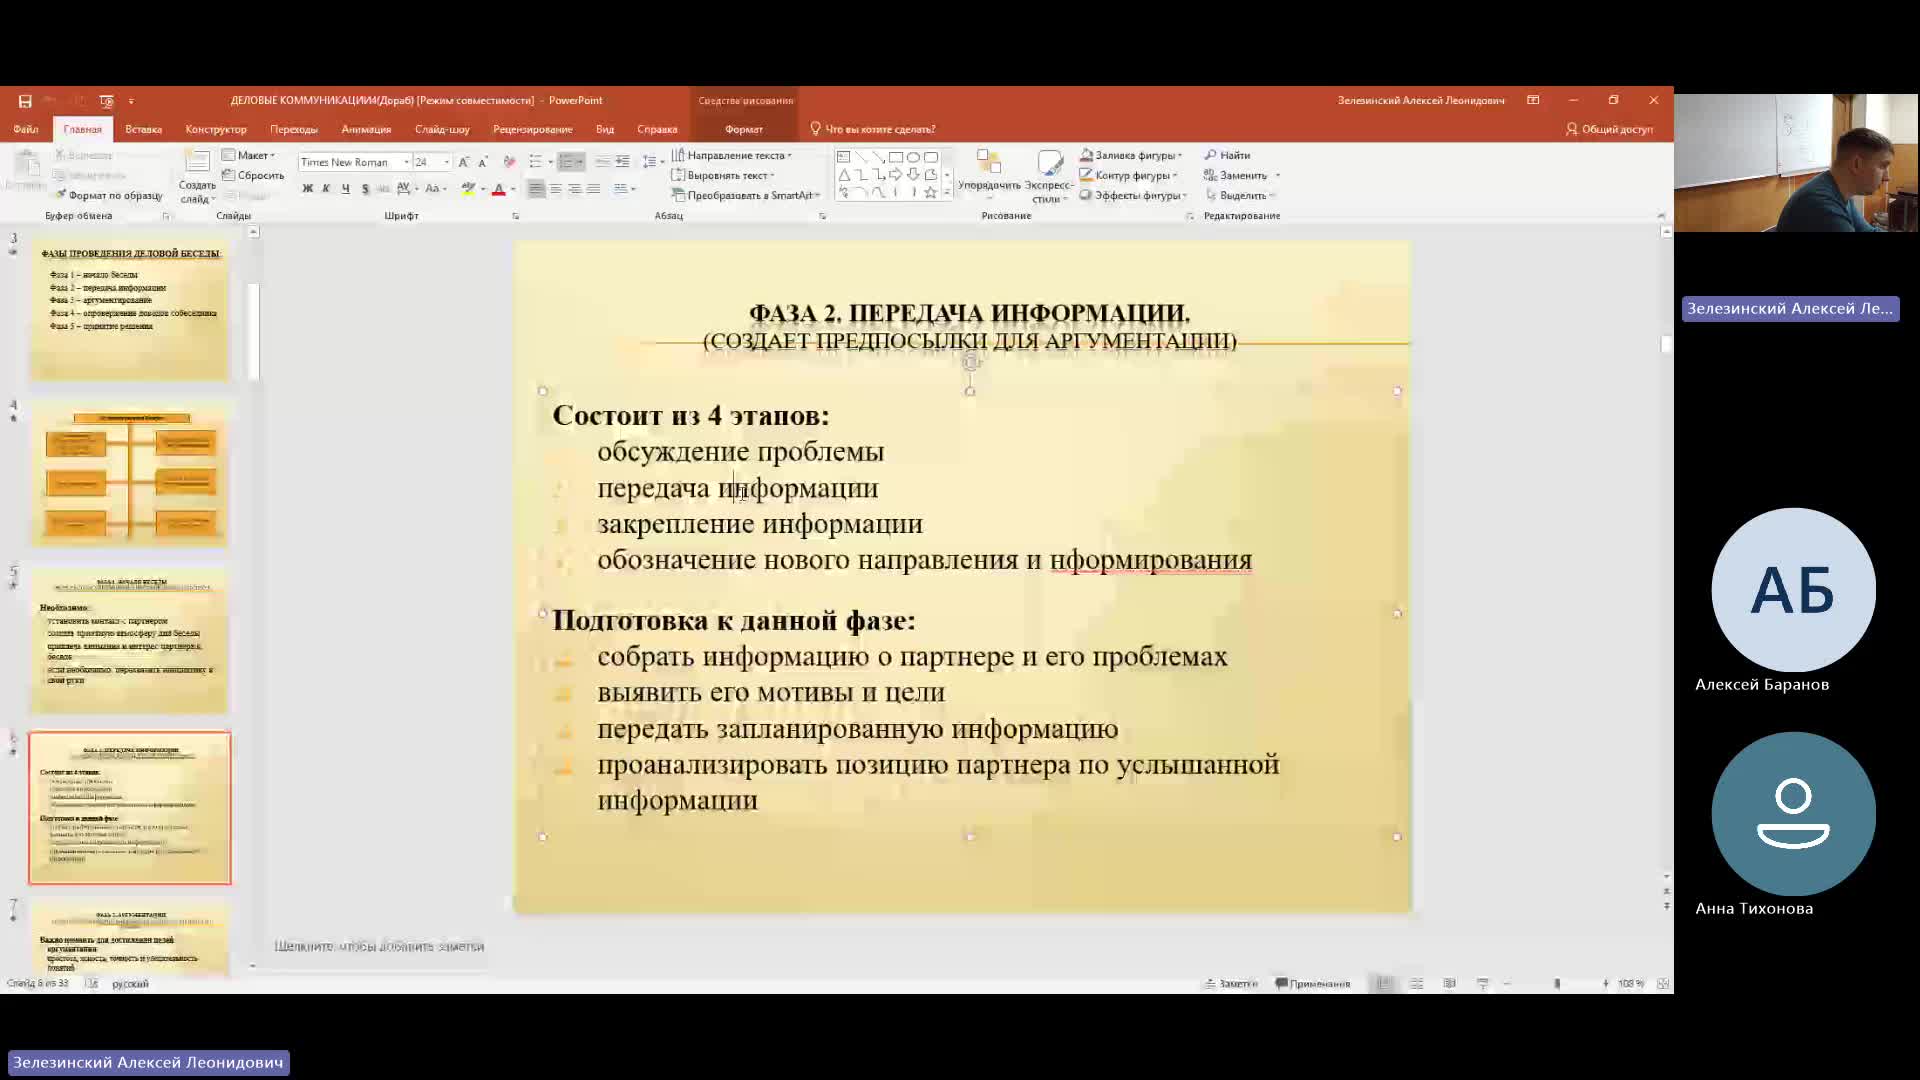Click 'Tell me what you want' search box

pyautogui.click(x=872, y=129)
